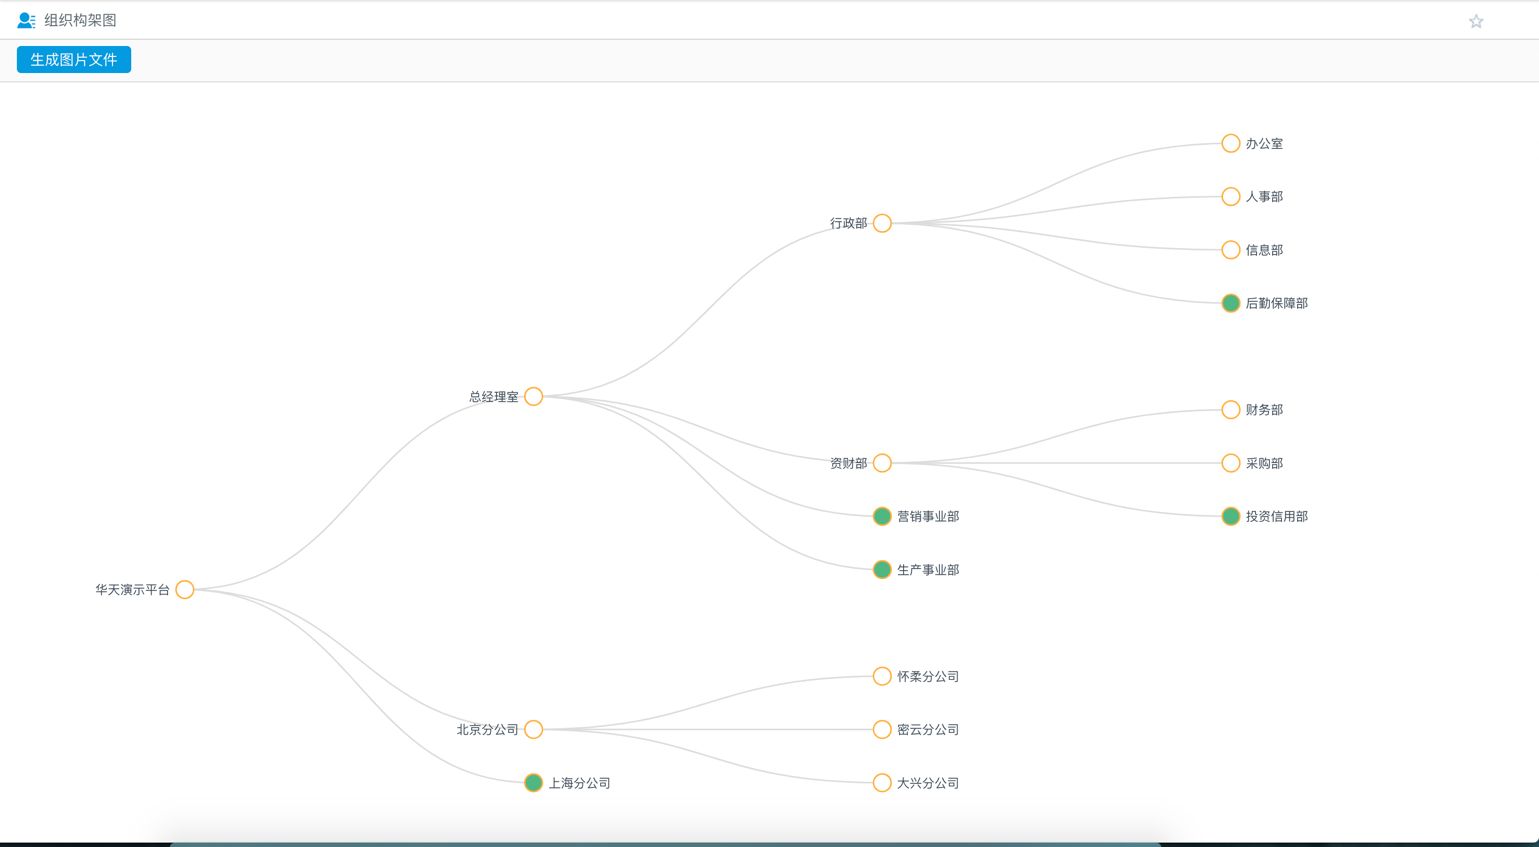The height and width of the screenshot is (847, 1539).
Task: Click the 生成图片文件 button
Action: (74, 60)
